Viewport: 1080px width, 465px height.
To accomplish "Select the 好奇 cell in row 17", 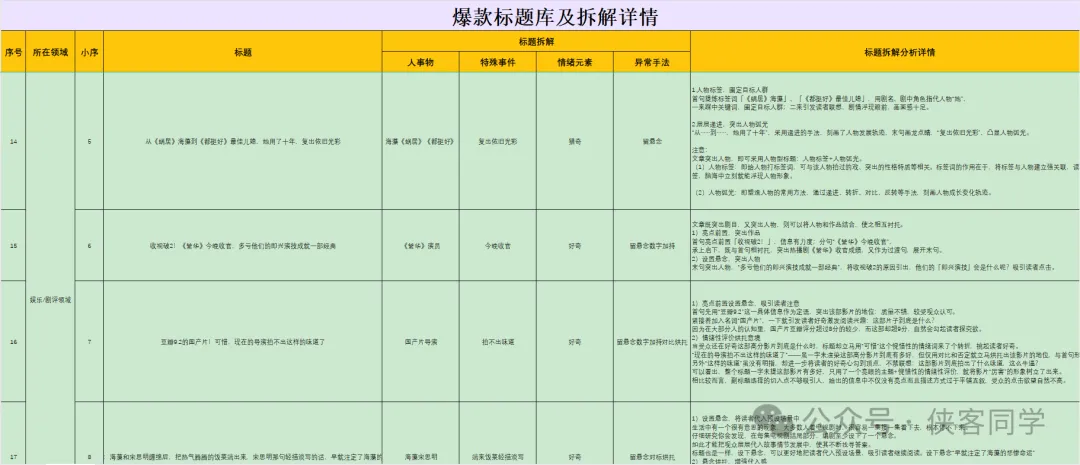I will pos(574,434).
